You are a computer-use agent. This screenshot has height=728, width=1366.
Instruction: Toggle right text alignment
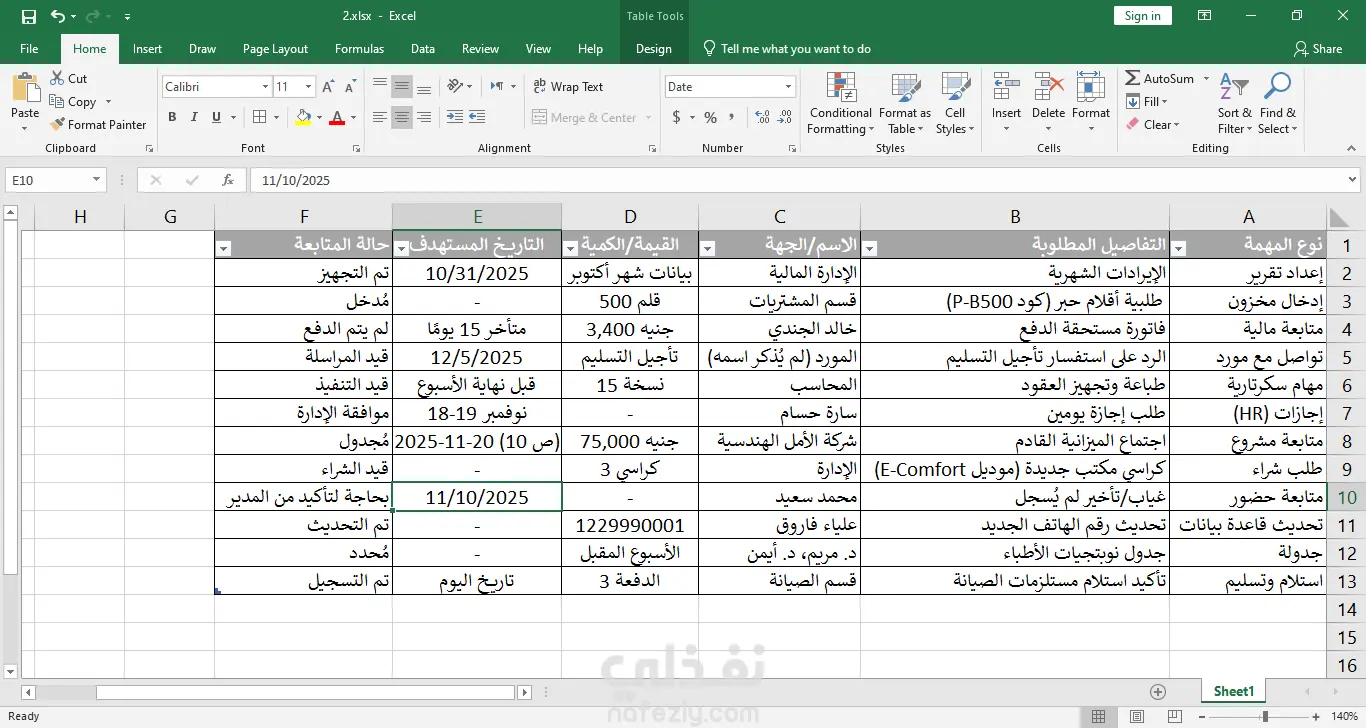(424, 118)
